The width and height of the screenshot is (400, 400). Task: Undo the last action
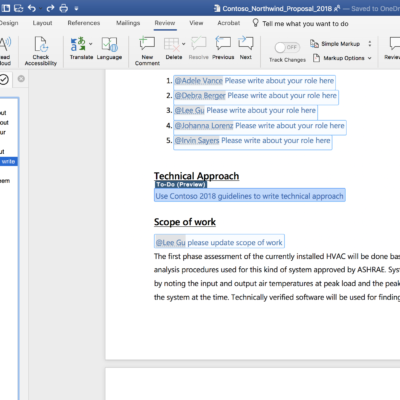[x=32, y=8]
